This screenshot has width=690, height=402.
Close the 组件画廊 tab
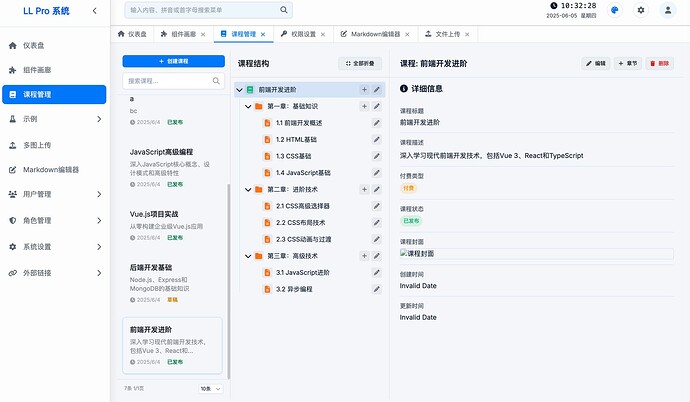point(203,34)
